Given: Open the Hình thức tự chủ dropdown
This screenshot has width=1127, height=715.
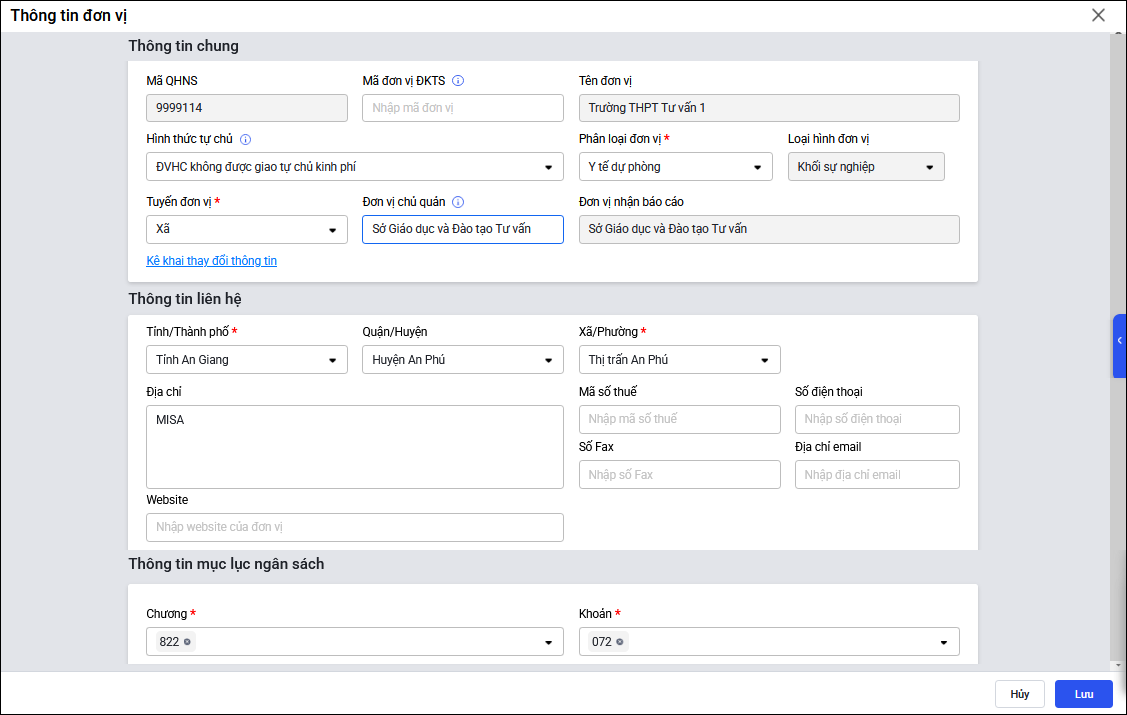Looking at the screenshot, I should point(548,168).
